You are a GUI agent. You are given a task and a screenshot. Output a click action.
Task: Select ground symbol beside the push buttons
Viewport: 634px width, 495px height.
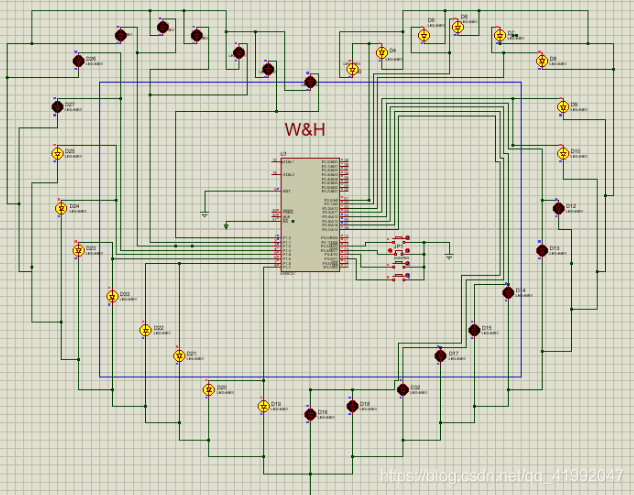tap(449, 256)
